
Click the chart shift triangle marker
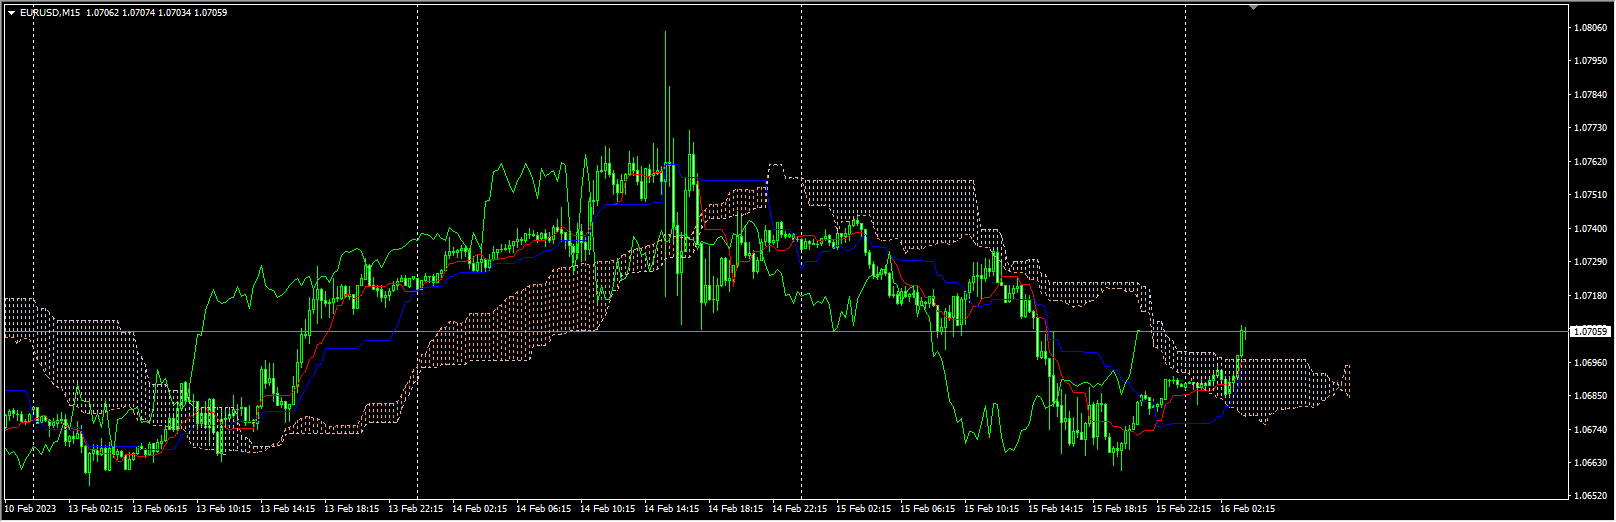tap(1253, 7)
